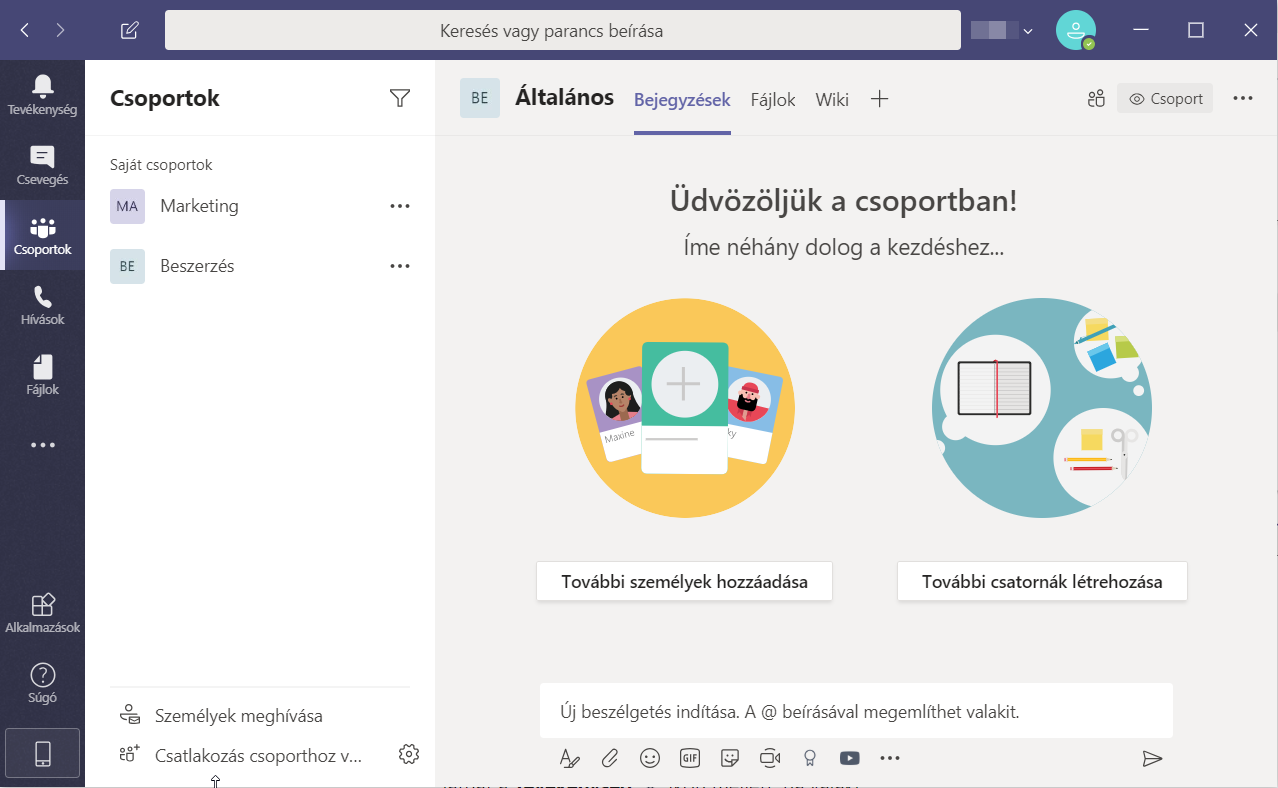Click the new message compose icon

pos(129,31)
